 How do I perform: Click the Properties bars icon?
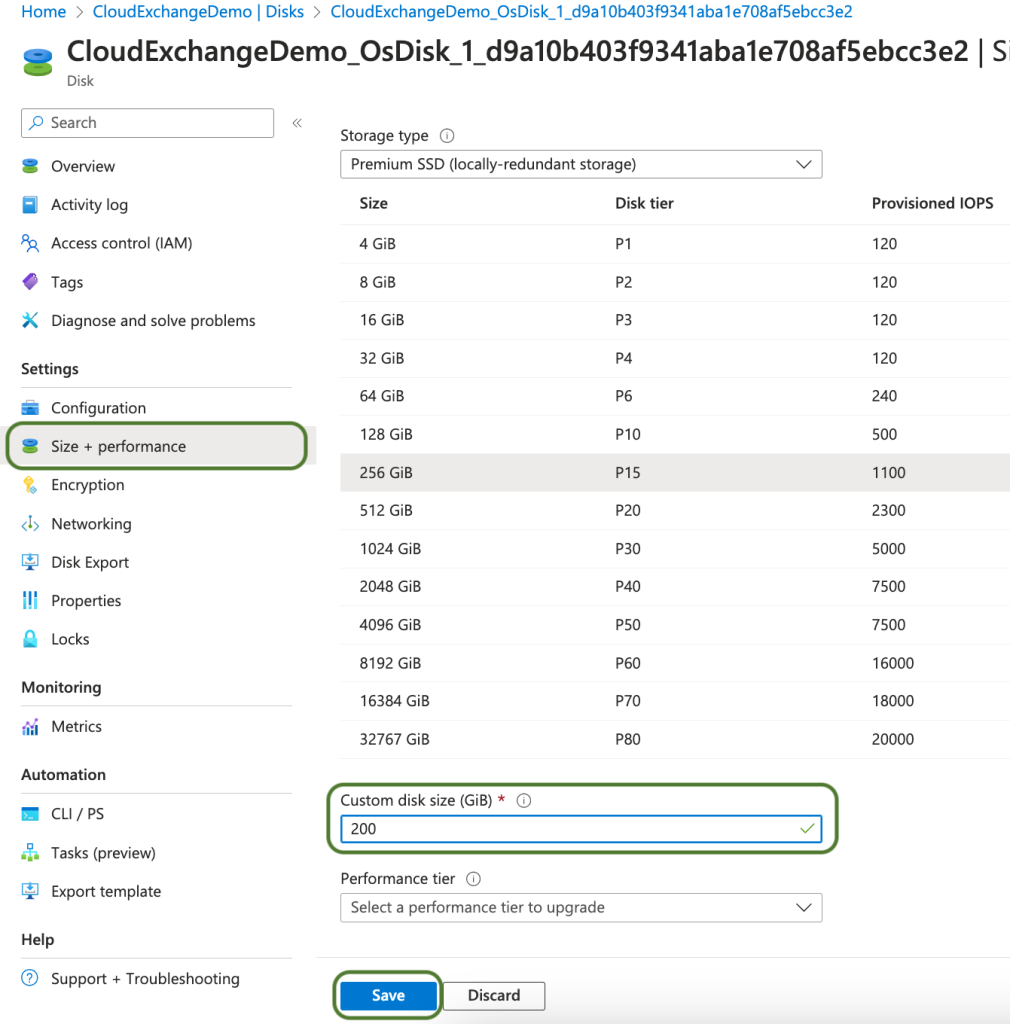30,600
